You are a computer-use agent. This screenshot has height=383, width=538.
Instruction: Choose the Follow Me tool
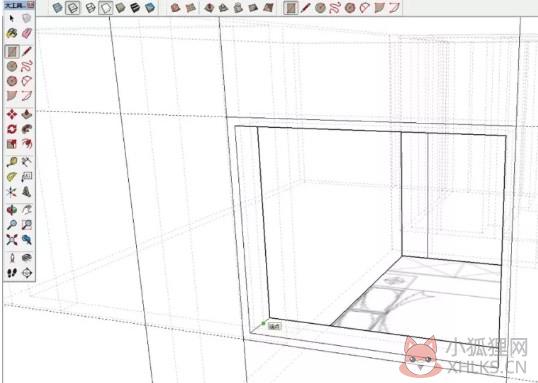[26, 129]
